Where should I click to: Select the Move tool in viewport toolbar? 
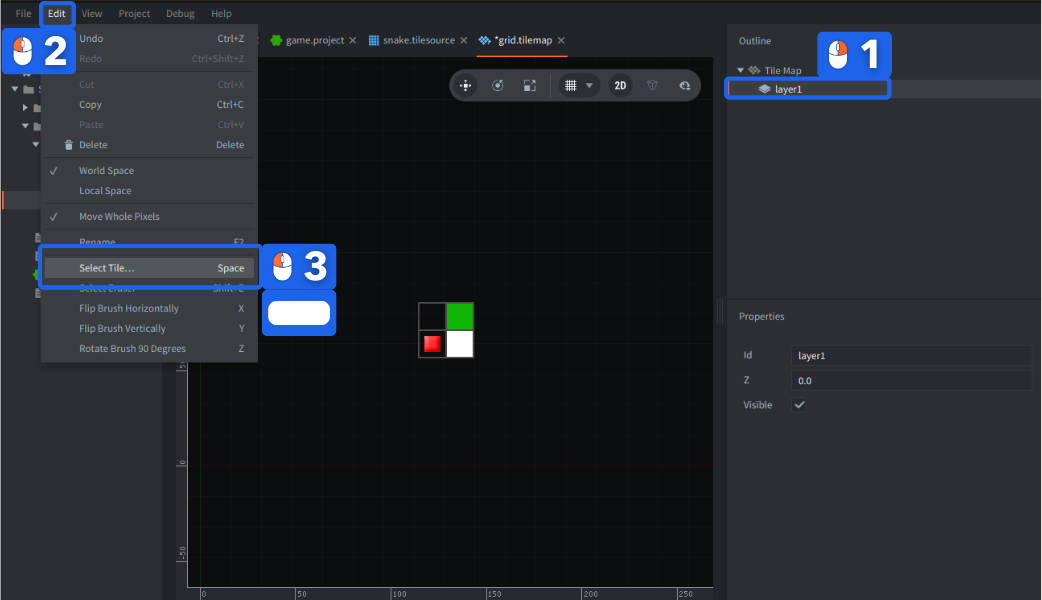coord(465,86)
